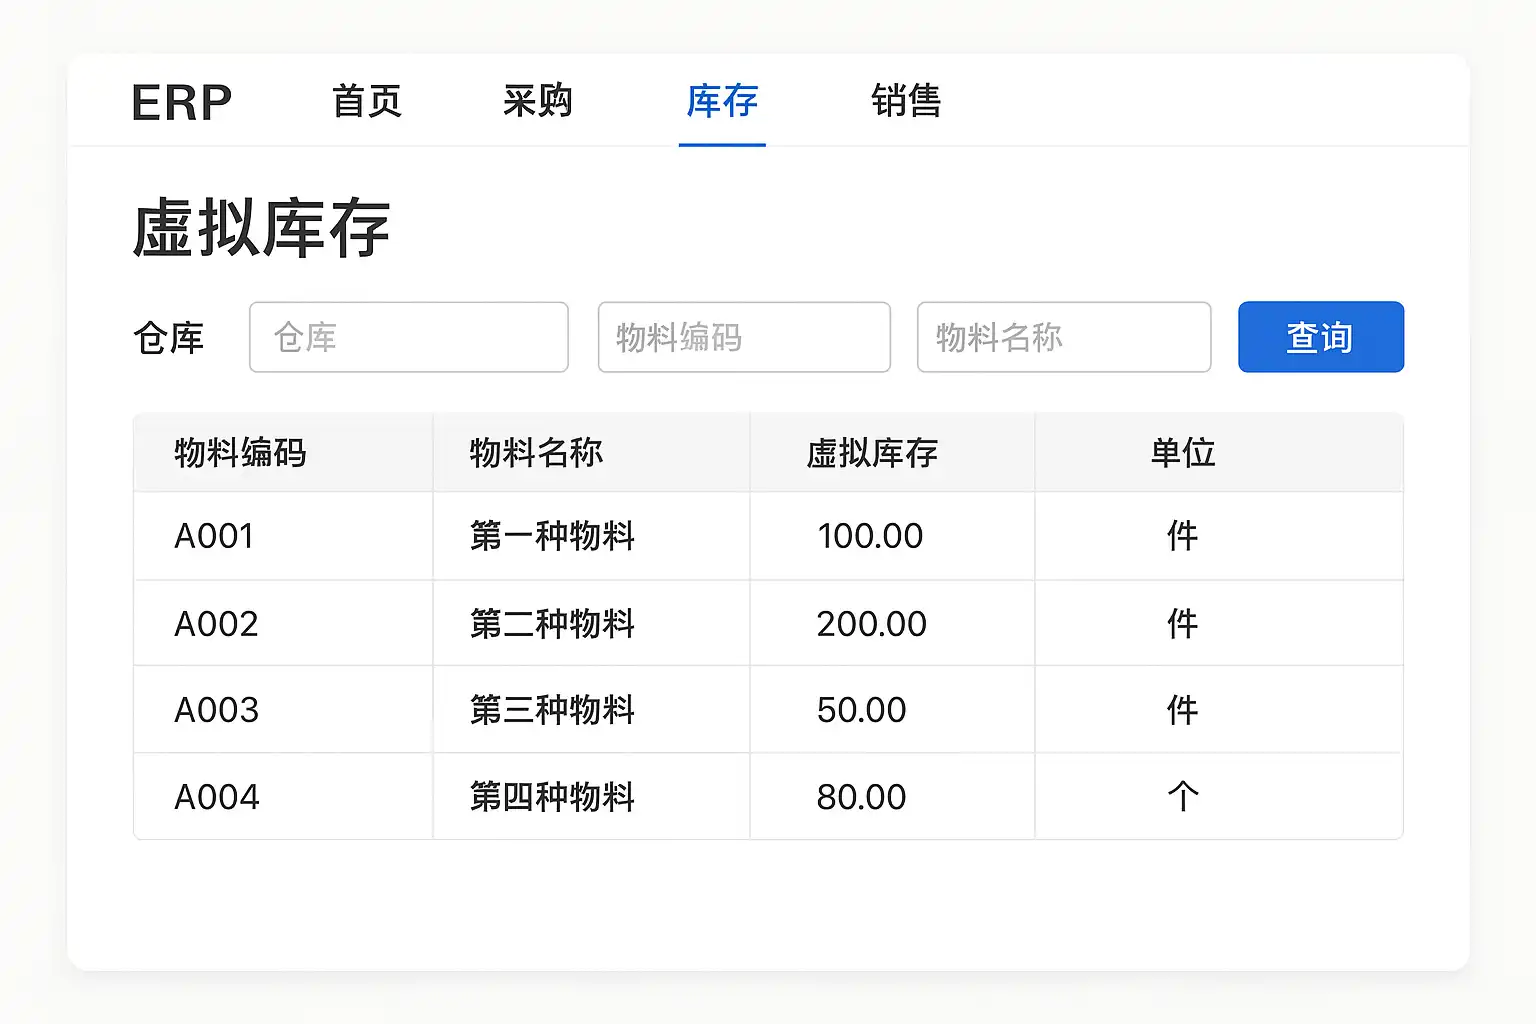Click the 物料编码 column header
The height and width of the screenshot is (1024, 1536).
click(240, 453)
